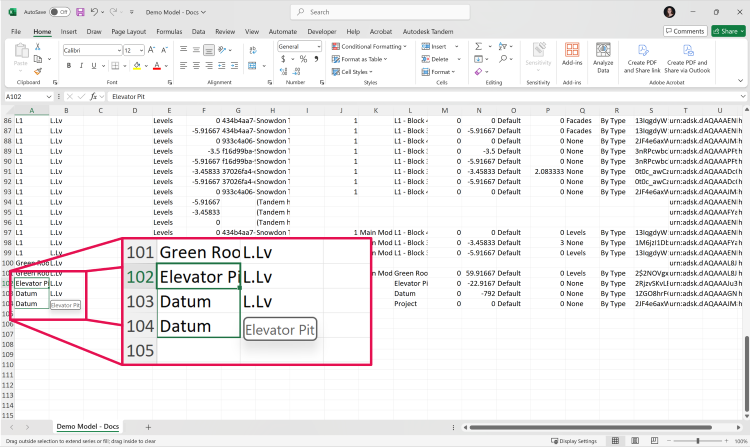Screen dimensions: 750x447
Task: Click Increase Font Size icon
Action: tap(151, 50)
